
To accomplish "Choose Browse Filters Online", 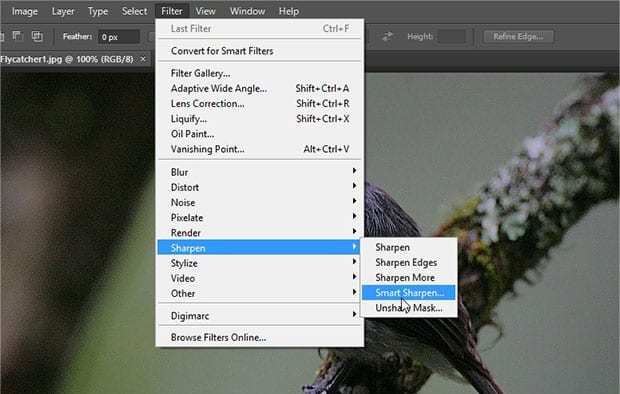I will pyautogui.click(x=260, y=337).
